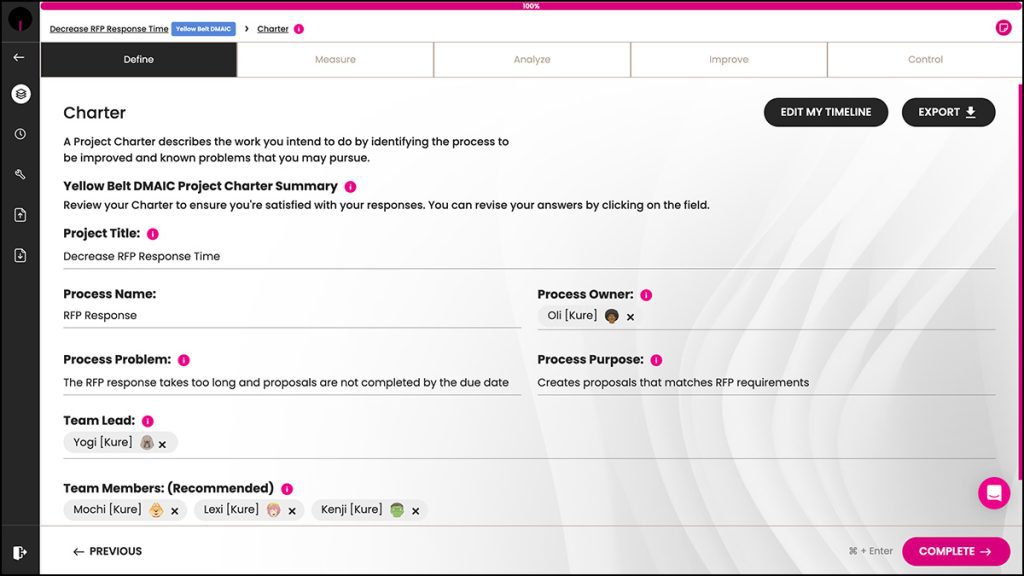Open the Decrease RFP Response Time breadcrumb link
The height and width of the screenshot is (576, 1024).
click(109, 29)
